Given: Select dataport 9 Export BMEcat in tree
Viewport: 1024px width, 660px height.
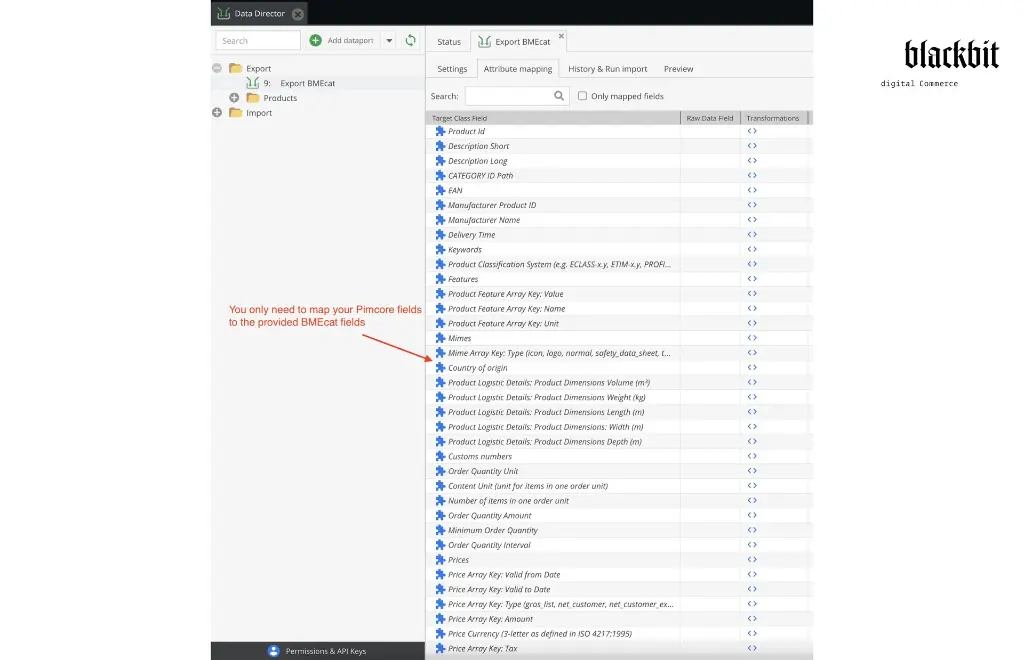Looking at the screenshot, I should click(299, 83).
